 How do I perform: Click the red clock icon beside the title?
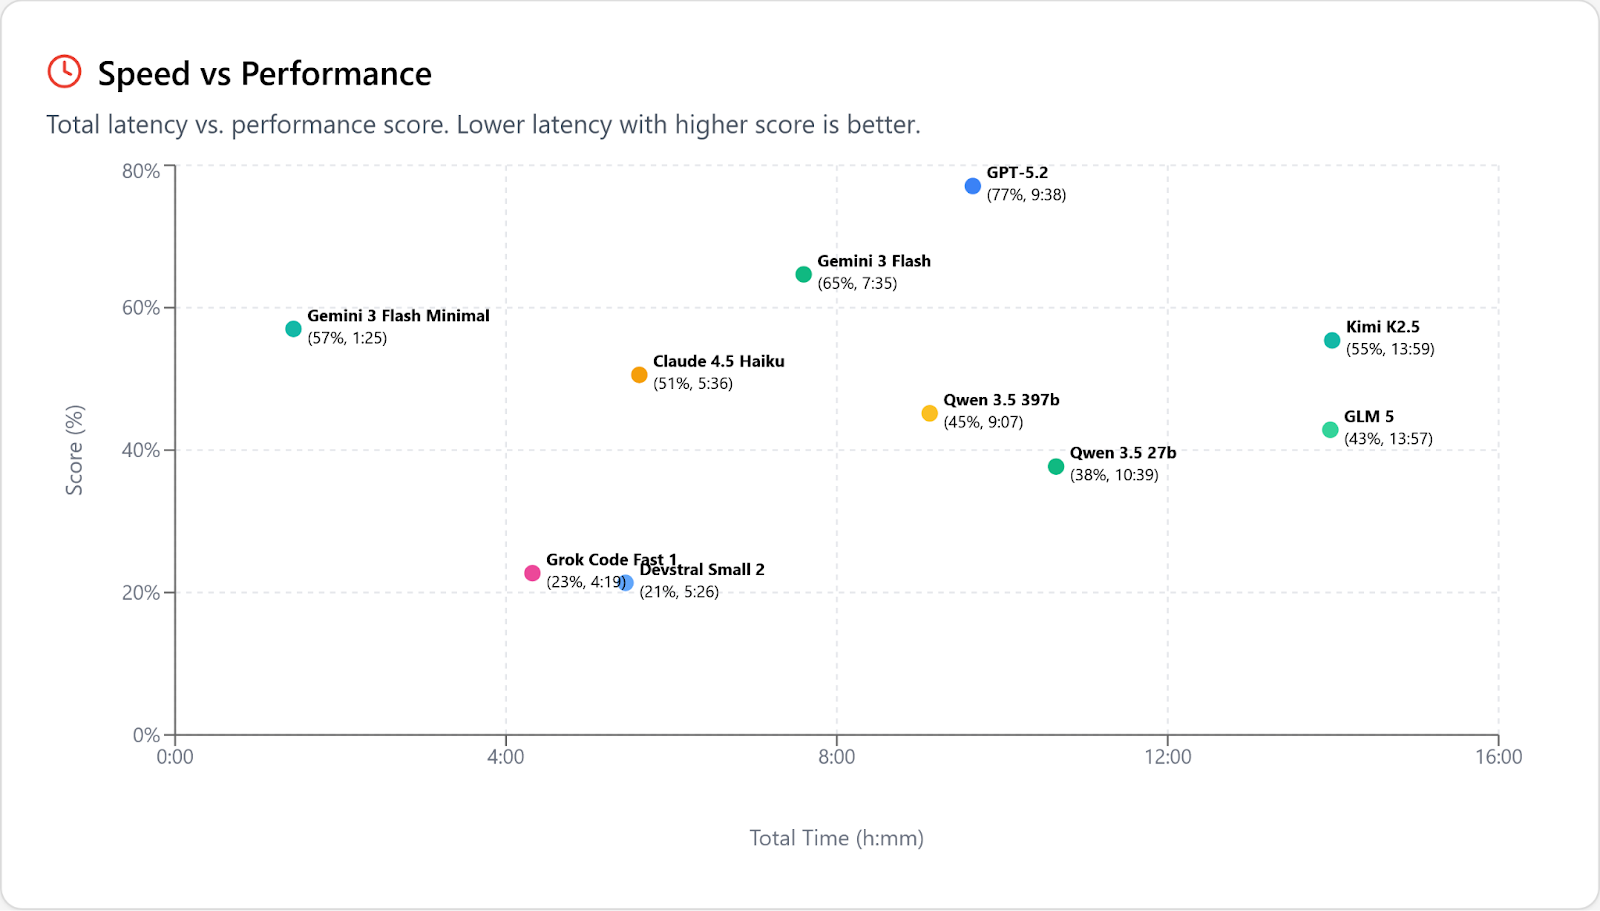[65, 72]
